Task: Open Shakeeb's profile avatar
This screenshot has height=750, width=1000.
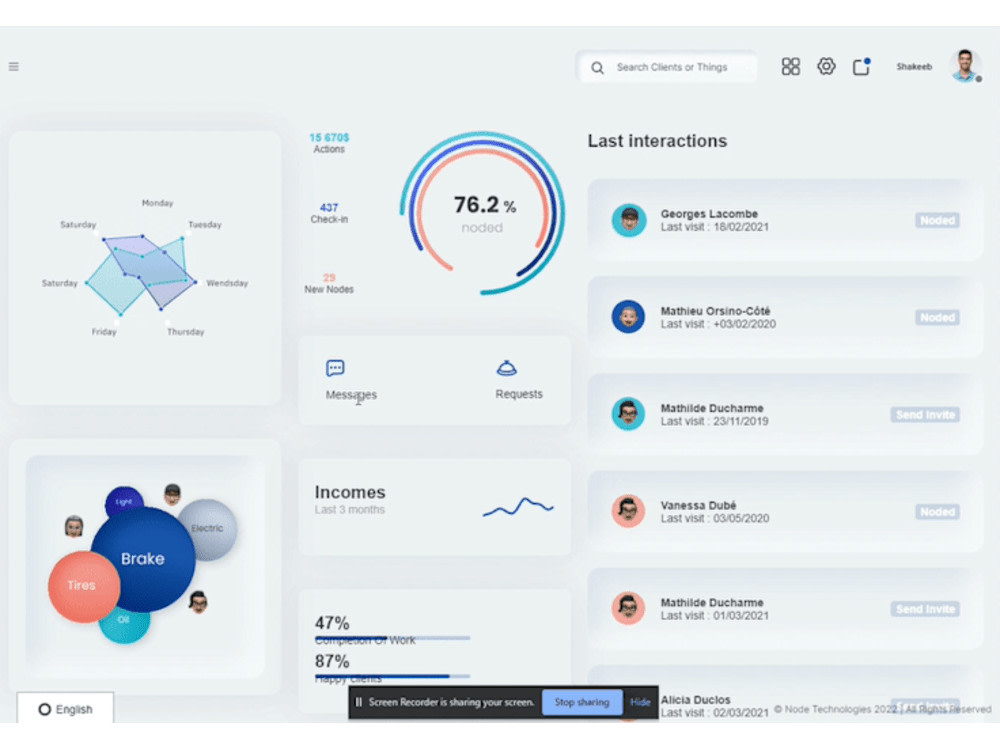Action: point(965,66)
